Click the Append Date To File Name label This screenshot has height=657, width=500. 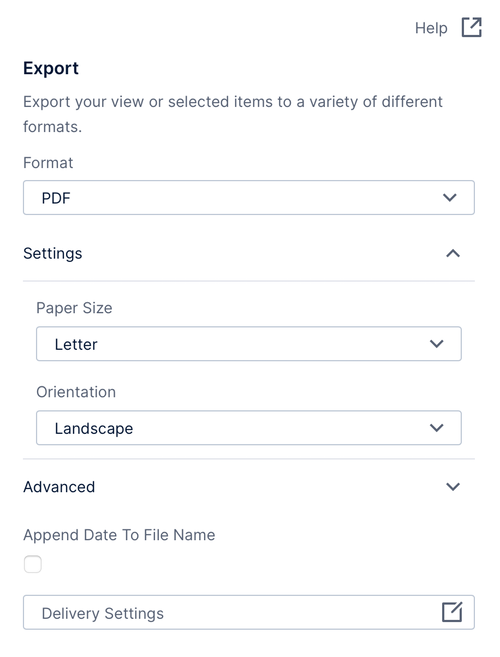point(119,535)
